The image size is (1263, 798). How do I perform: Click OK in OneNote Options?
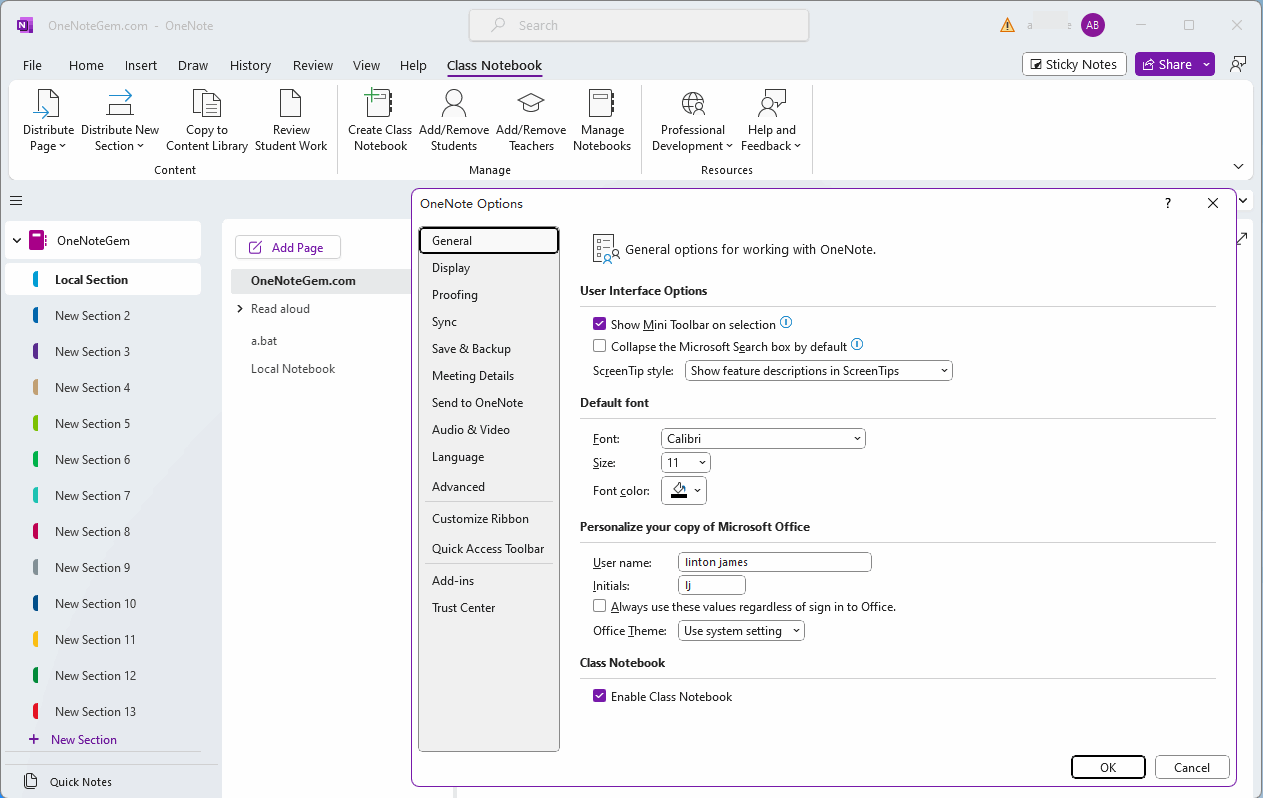coord(1108,767)
